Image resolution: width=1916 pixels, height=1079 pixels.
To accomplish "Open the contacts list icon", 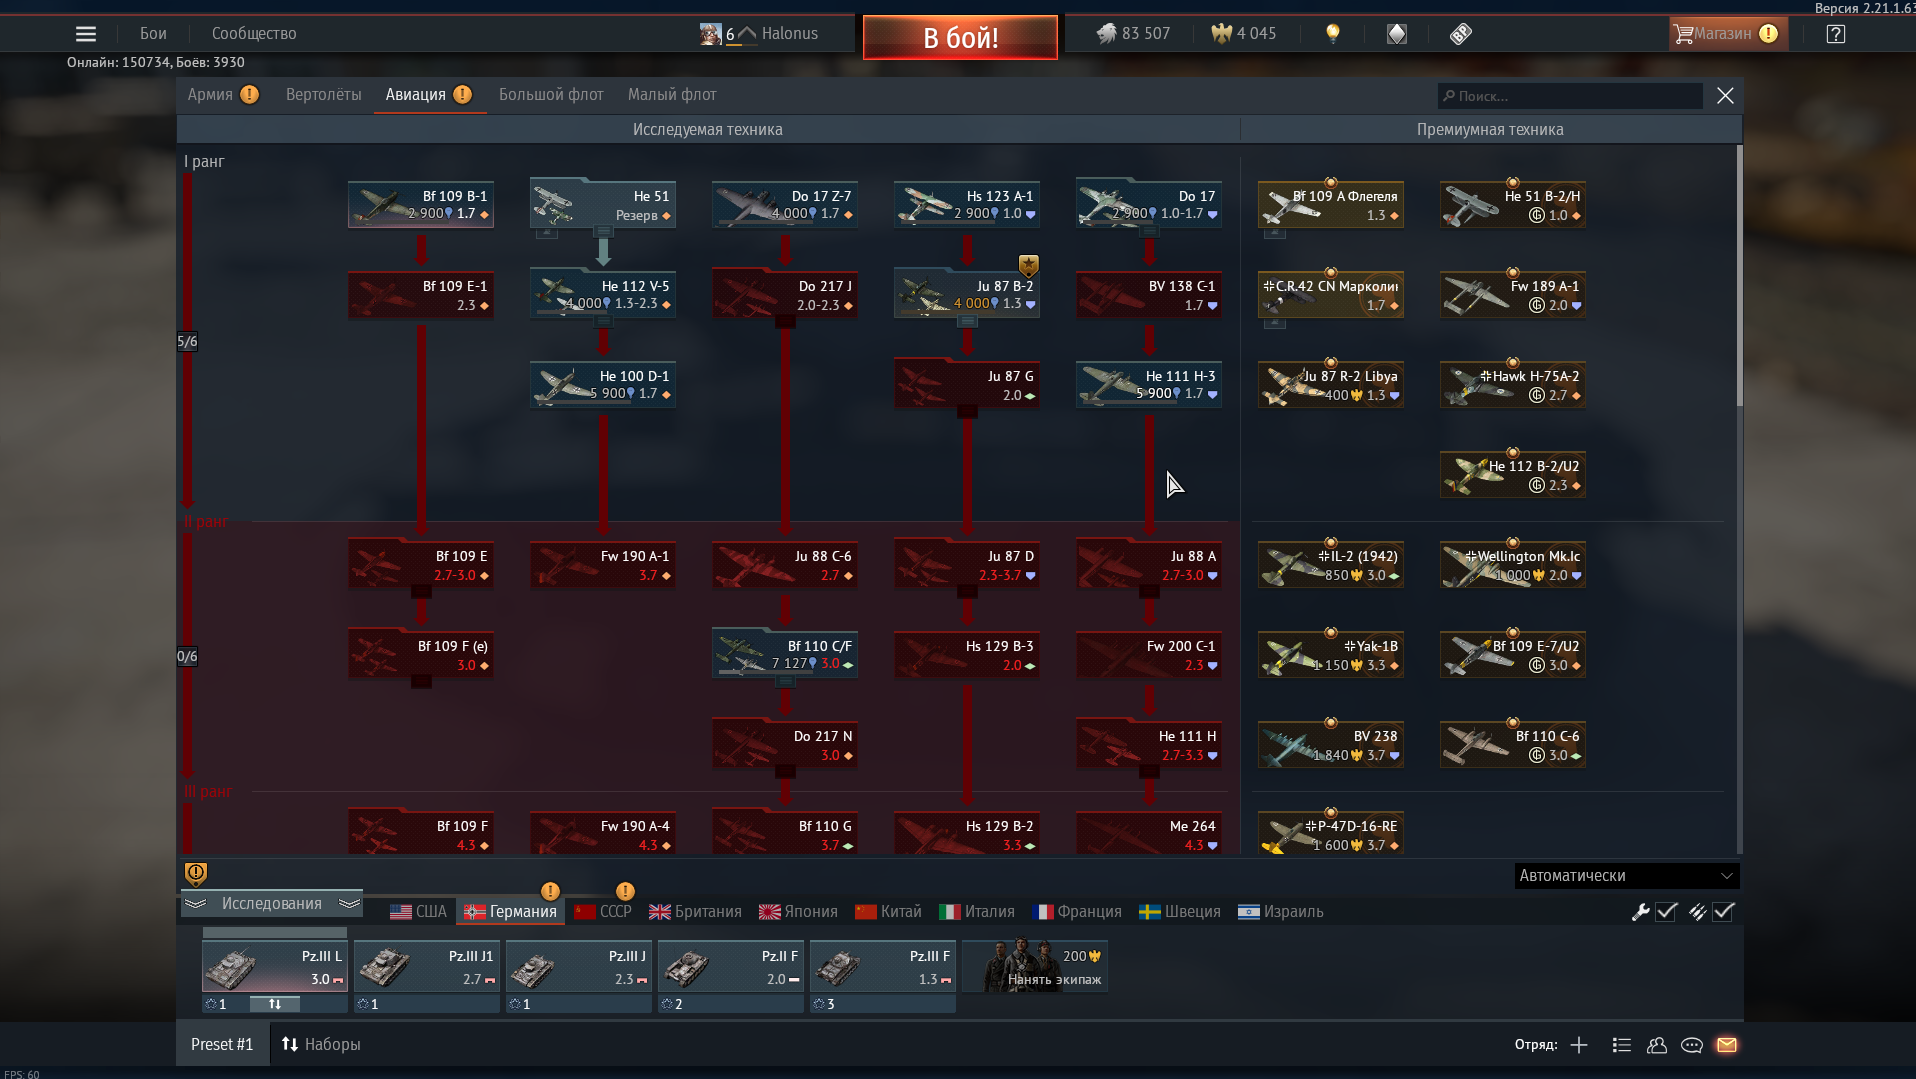I will (x=1622, y=1045).
